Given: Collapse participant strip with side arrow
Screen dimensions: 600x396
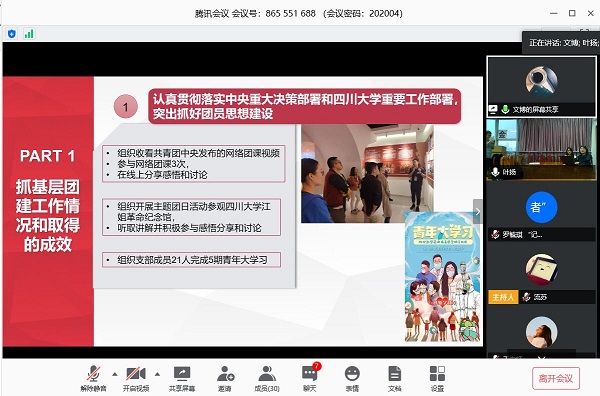Looking at the screenshot, I should 477,211.
